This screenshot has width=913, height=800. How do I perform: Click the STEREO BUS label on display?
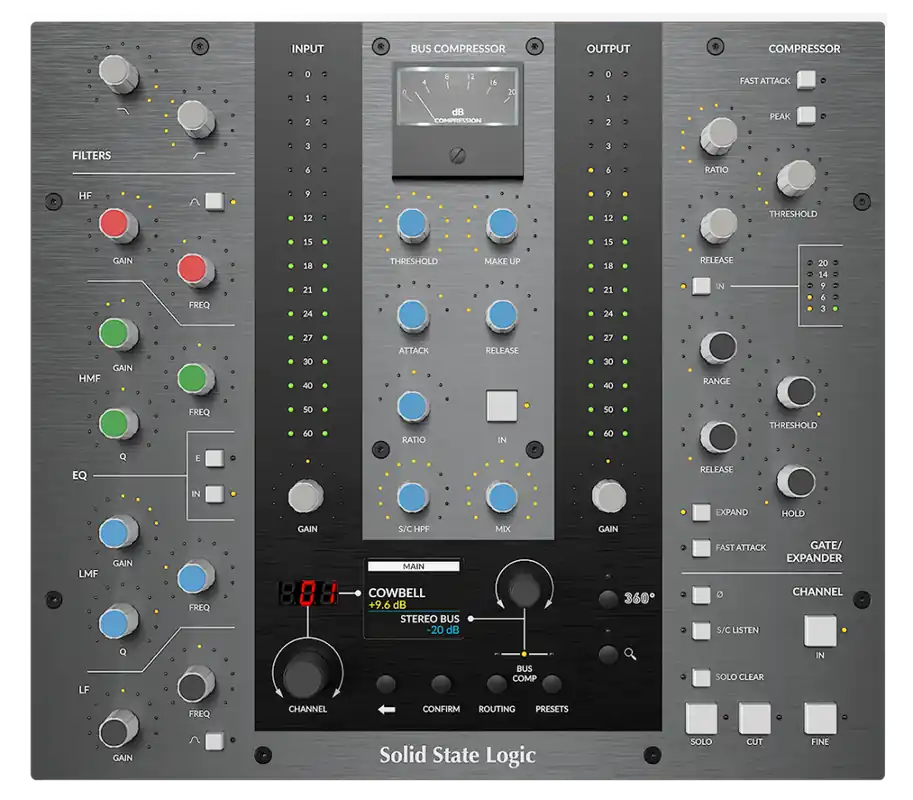pos(430,618)
